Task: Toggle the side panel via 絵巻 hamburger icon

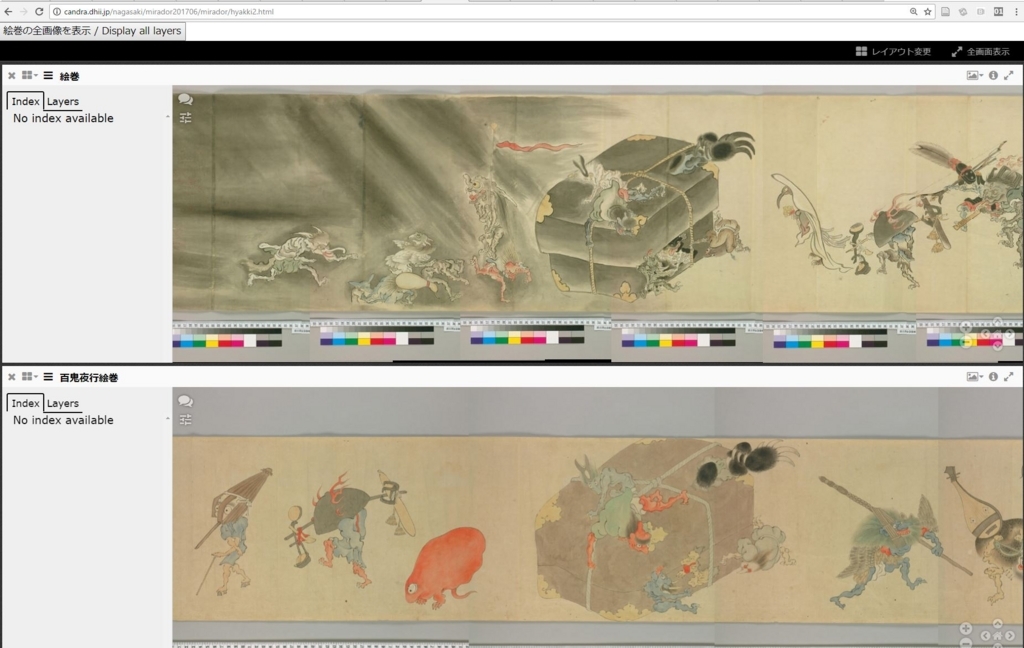Action: 48,75
